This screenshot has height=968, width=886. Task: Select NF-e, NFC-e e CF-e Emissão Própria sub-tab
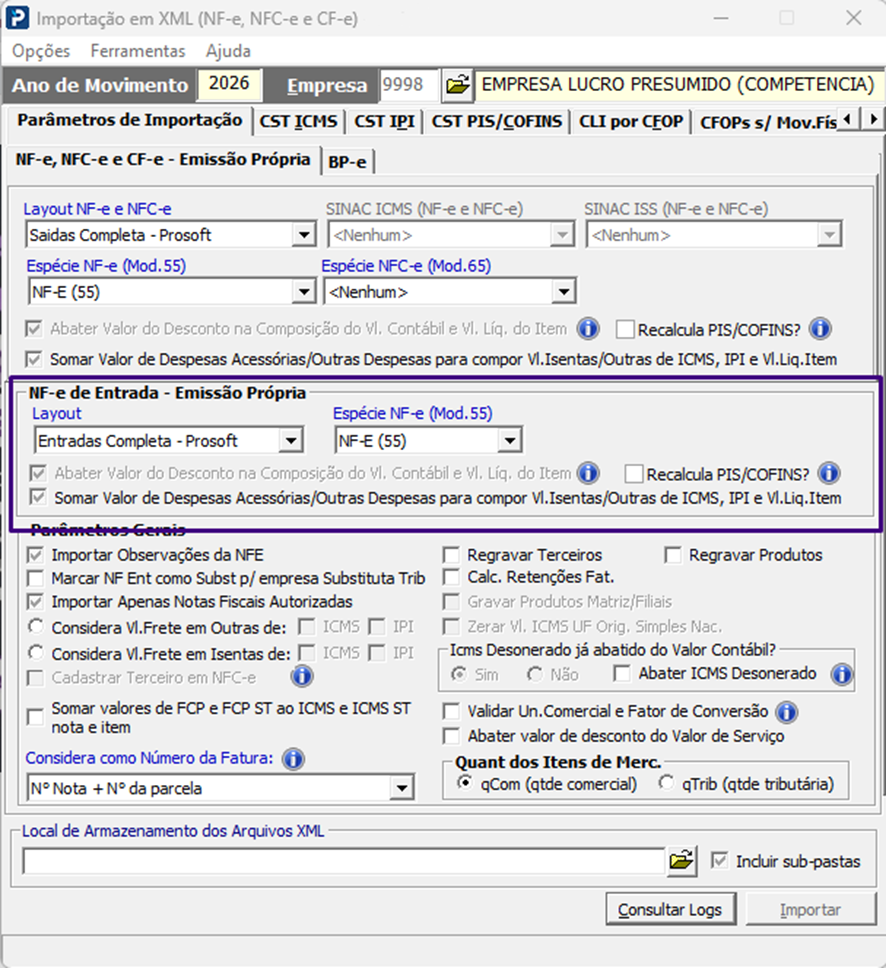[x=163, y=159]
